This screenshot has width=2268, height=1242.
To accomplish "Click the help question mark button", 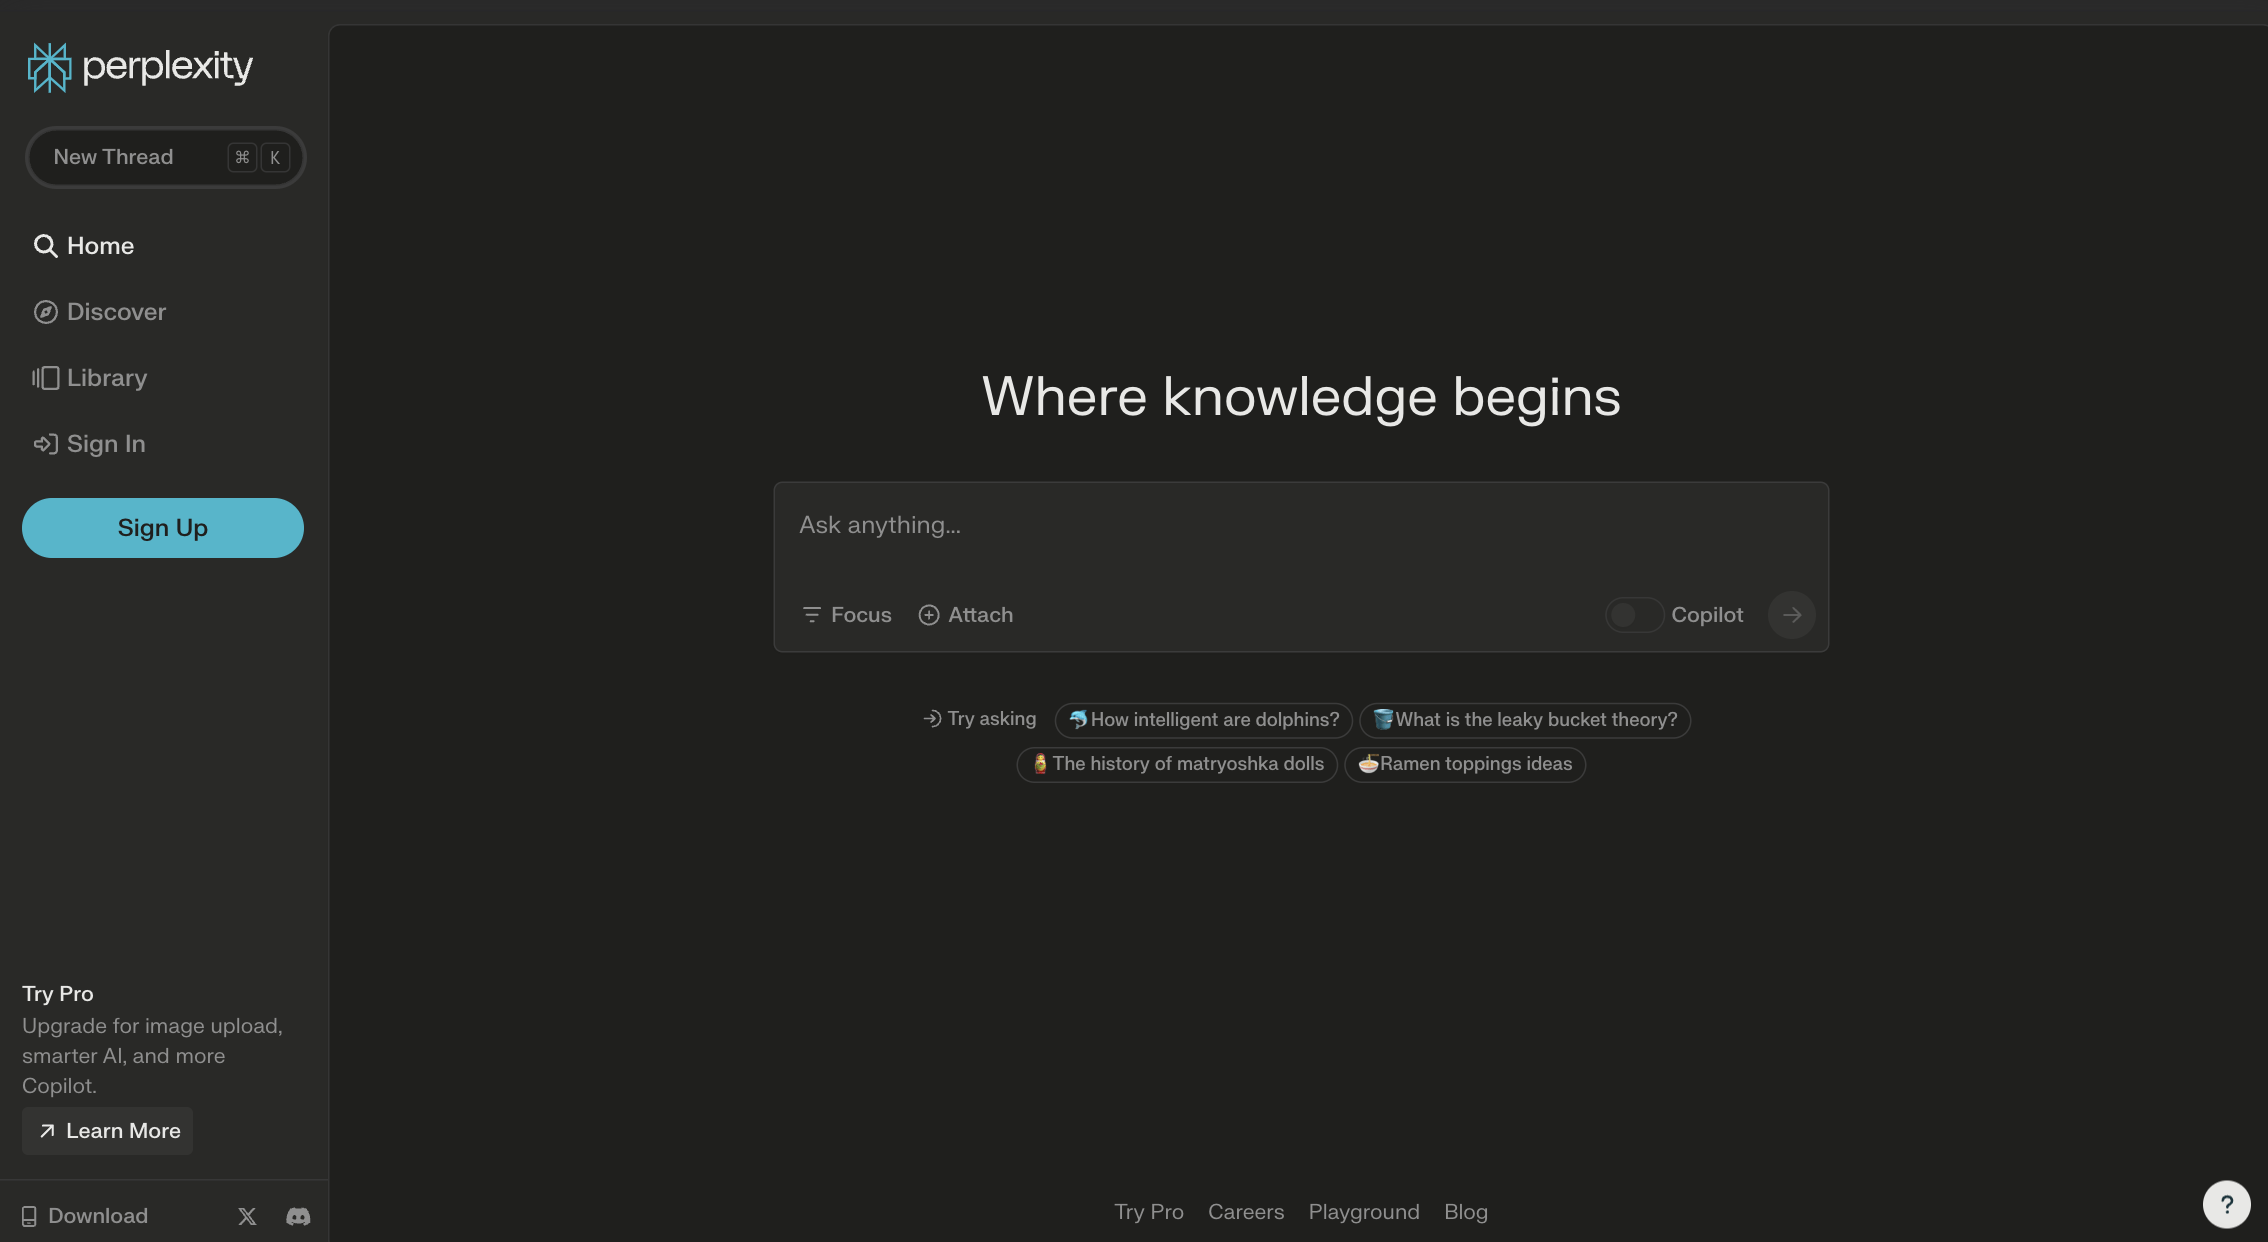I will pos(2226,1204).
